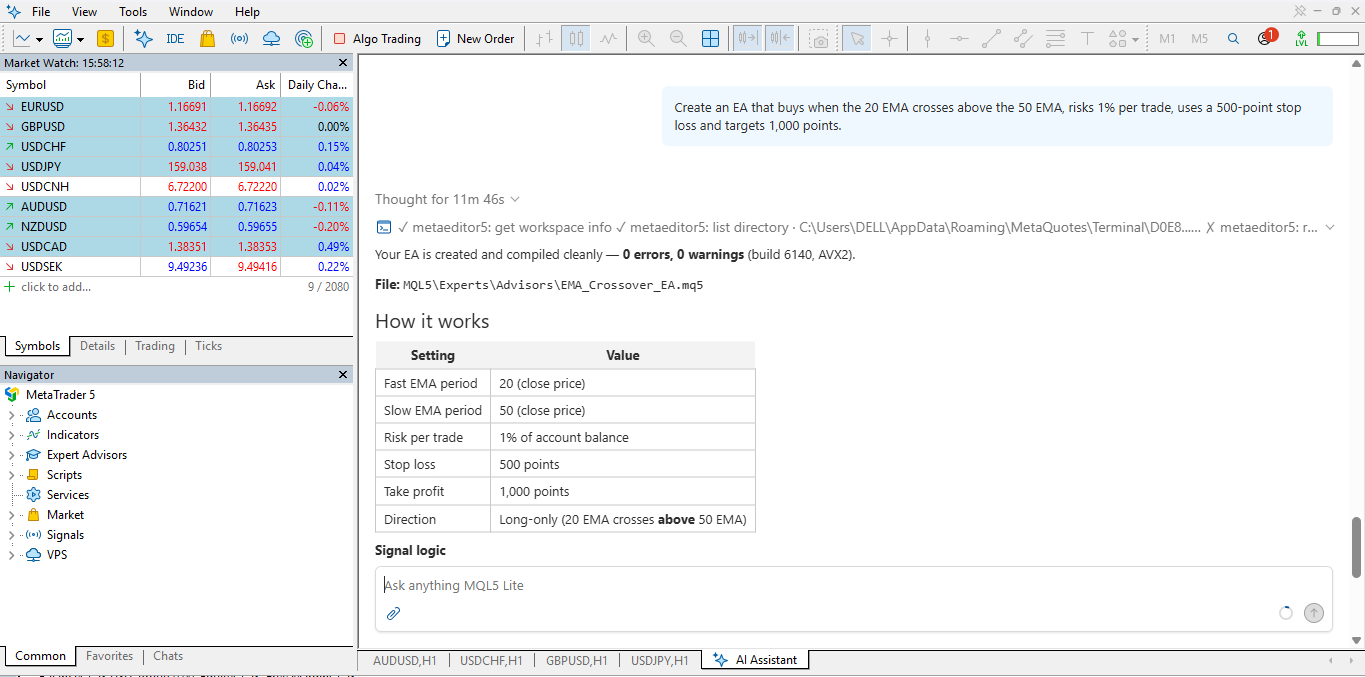1365x677 pixels.
Task: Tile windows with grid icon
Action: coord(710,39)
